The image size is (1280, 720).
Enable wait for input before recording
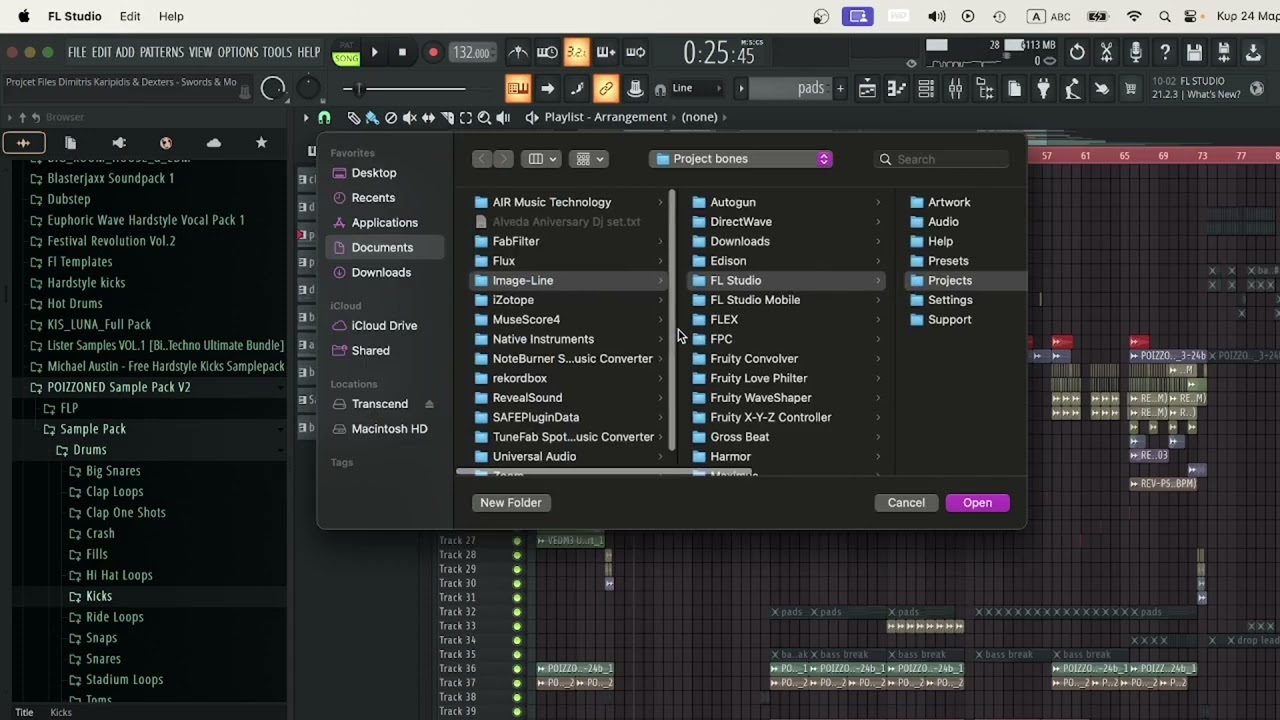(x=547, y=52)
